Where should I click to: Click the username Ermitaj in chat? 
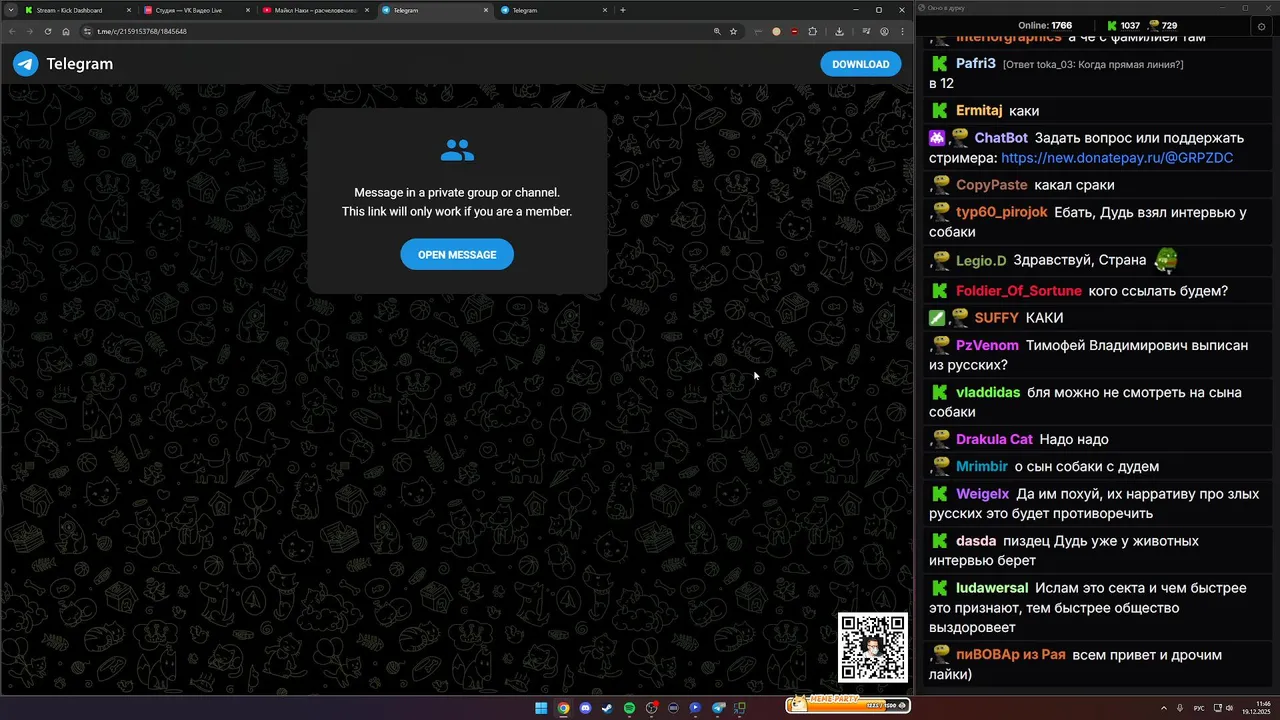(979, 111)
